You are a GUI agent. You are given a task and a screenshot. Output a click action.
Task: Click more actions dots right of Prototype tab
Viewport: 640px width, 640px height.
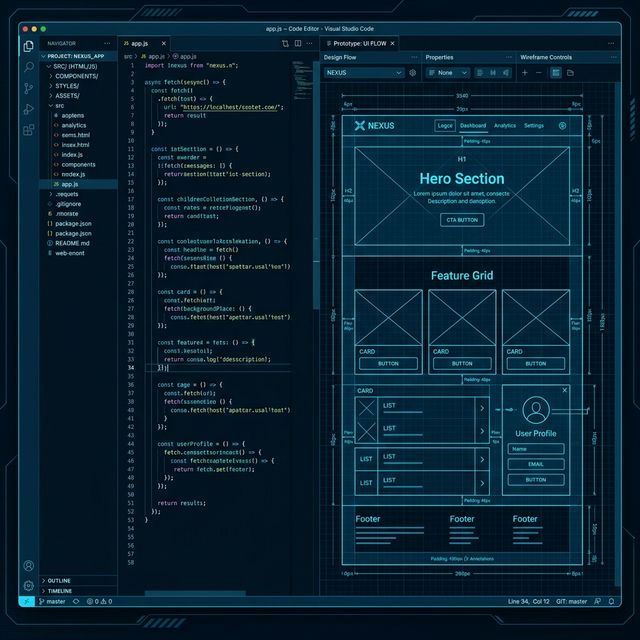[x=611, y=43]
